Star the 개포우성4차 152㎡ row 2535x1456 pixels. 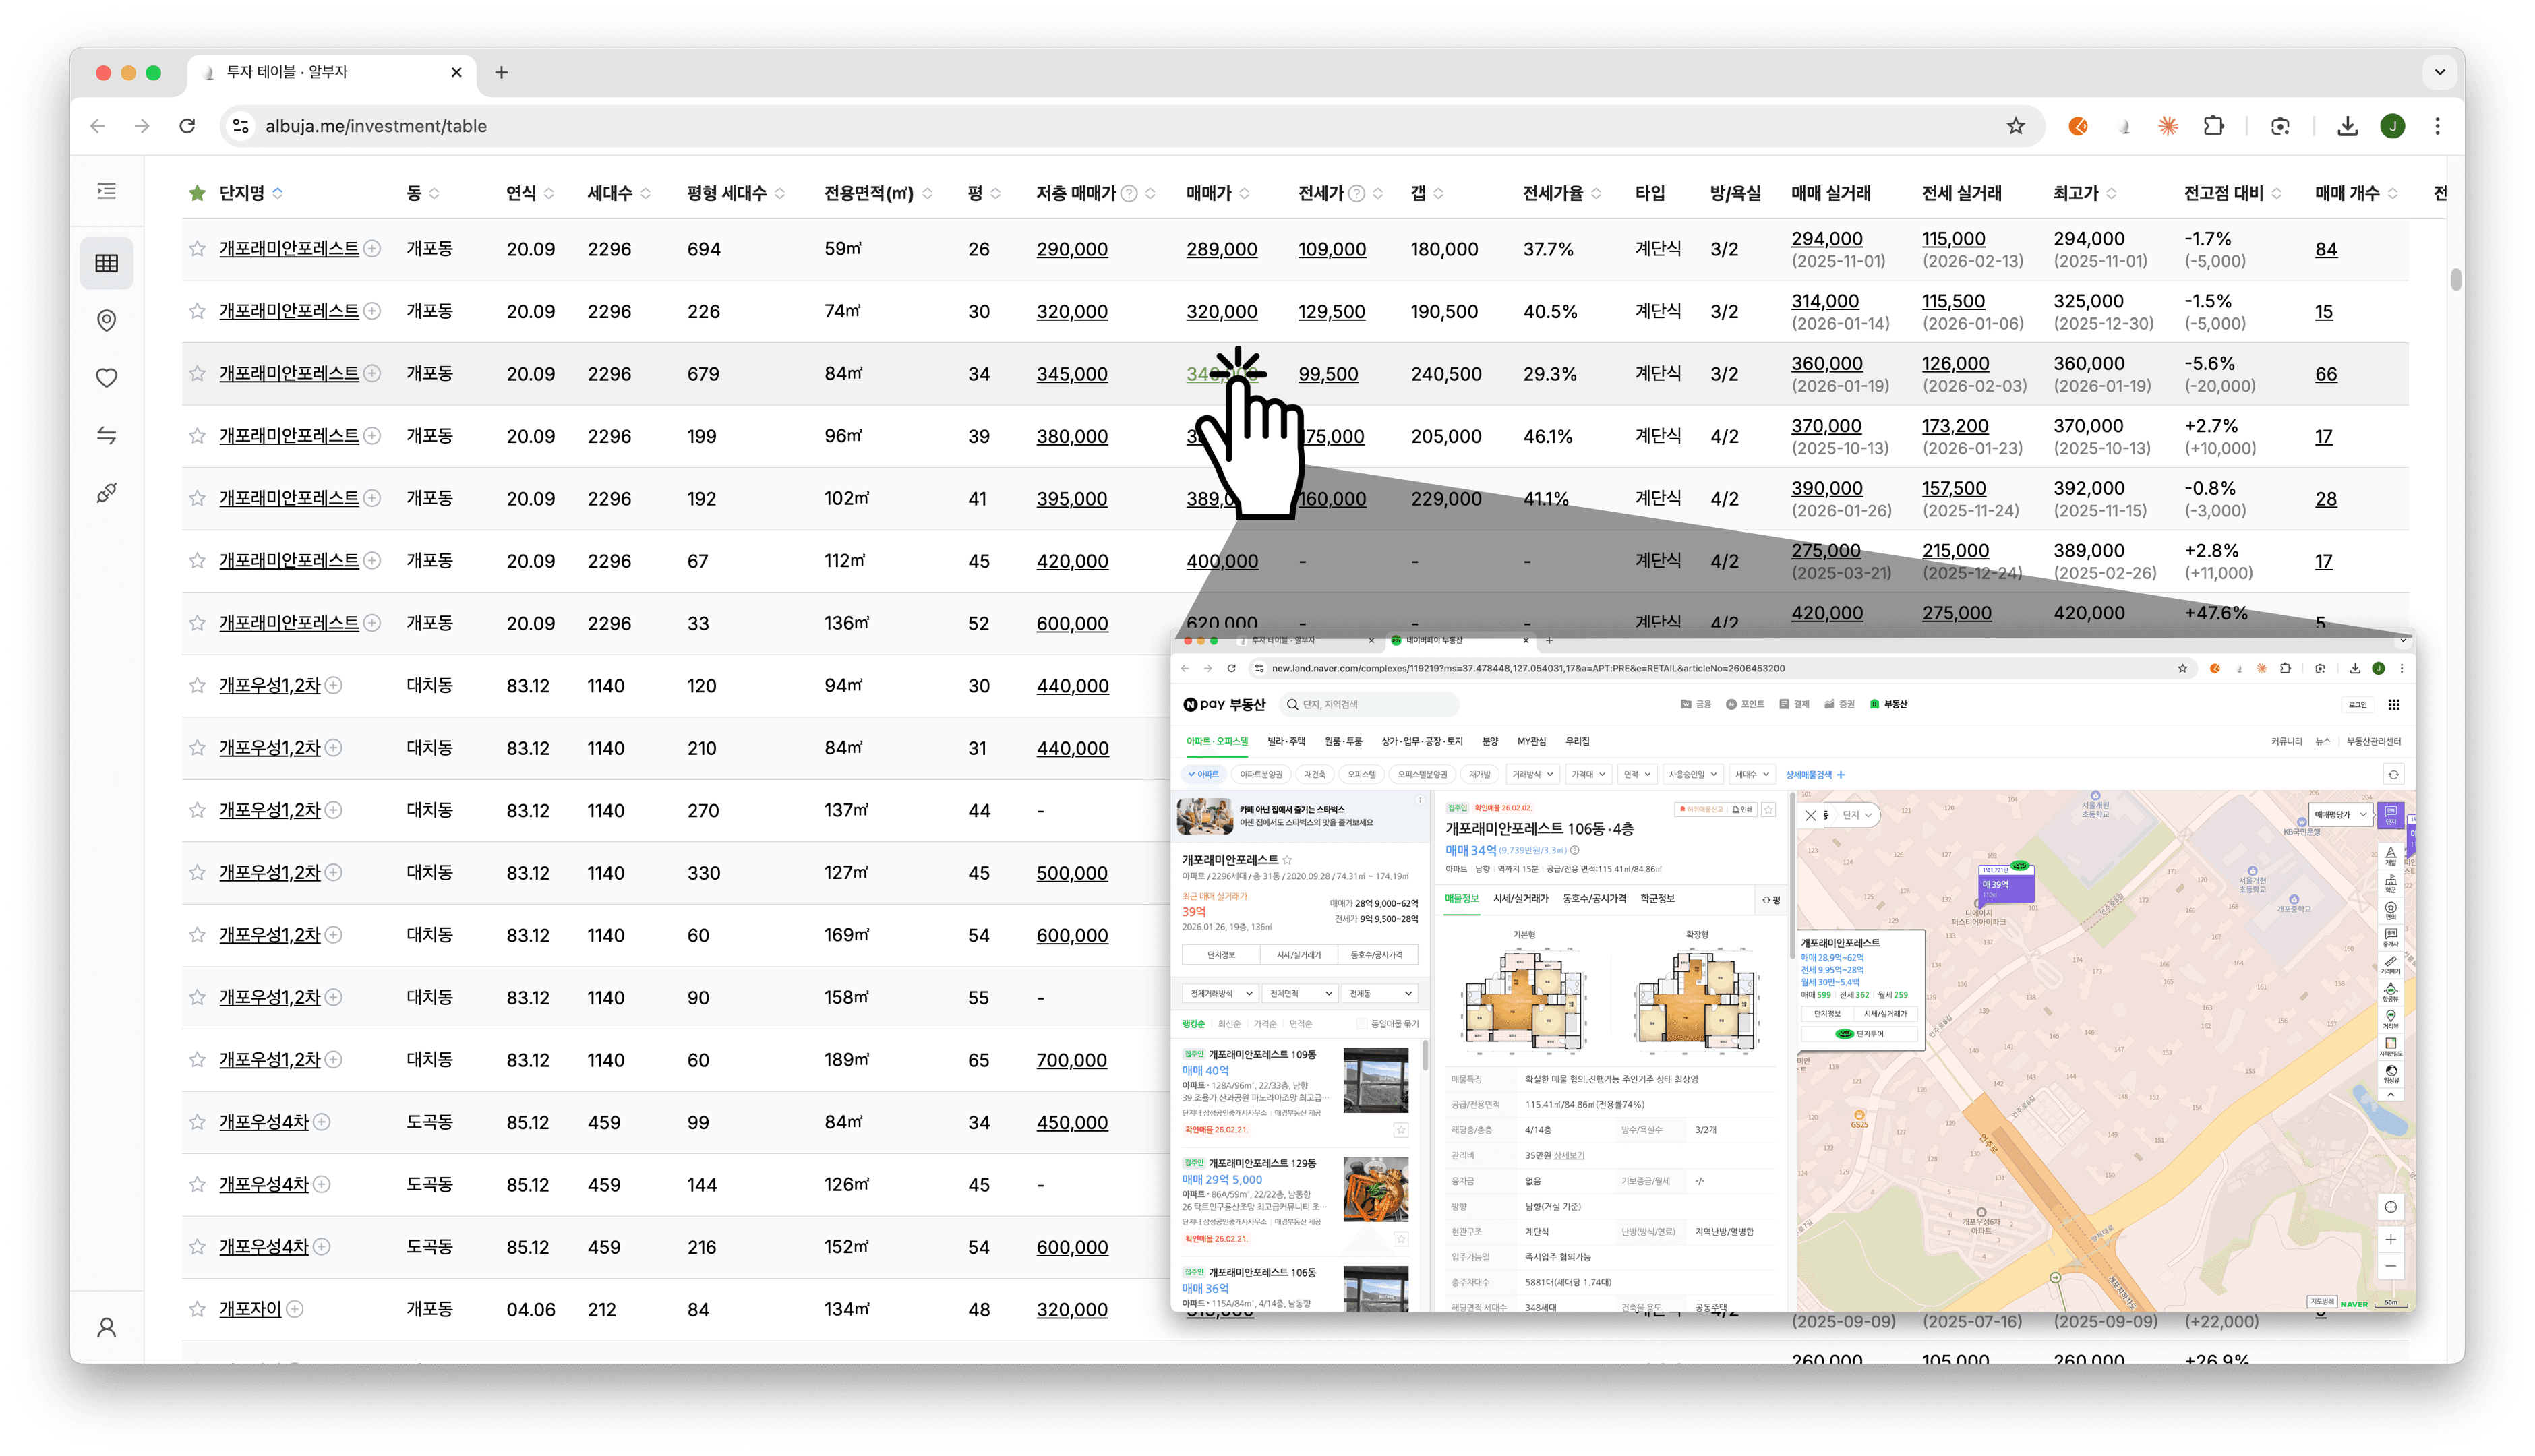point(197,1247)
